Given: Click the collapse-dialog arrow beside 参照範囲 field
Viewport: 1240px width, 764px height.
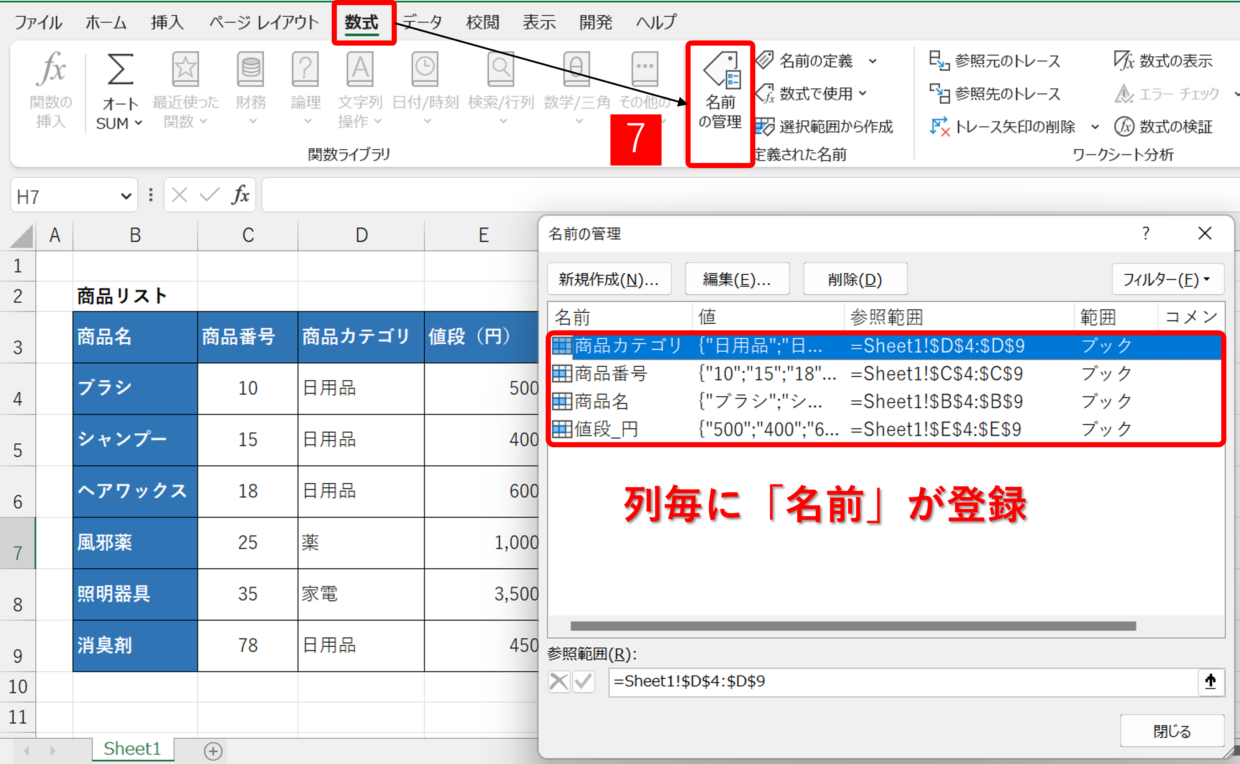Looking at the screenshot, I should [x=1210, y=682].
